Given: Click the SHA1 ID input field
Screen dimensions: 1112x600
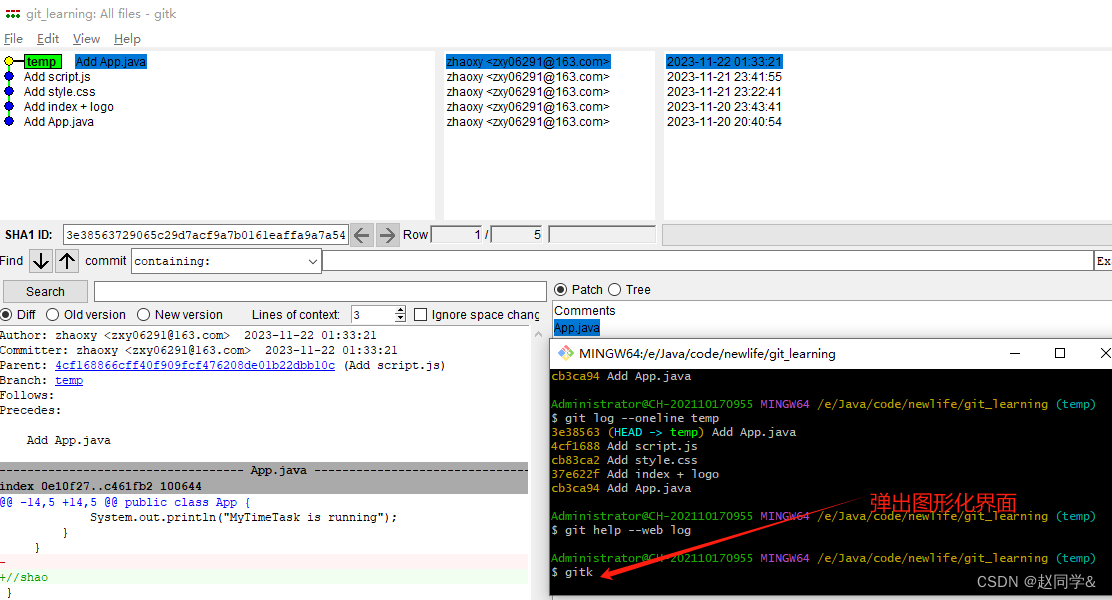Looking at the screenshot, I should [206, 235].
